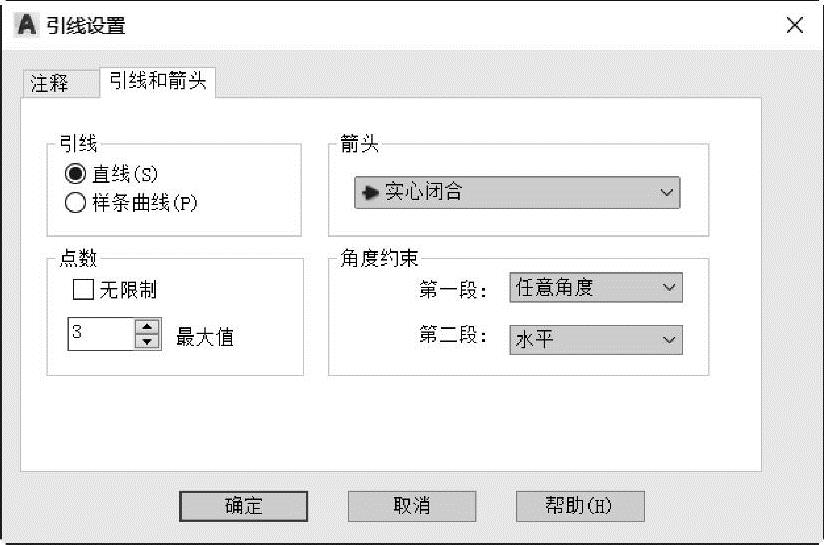Click the 确定 button

(x=243, y=506)
